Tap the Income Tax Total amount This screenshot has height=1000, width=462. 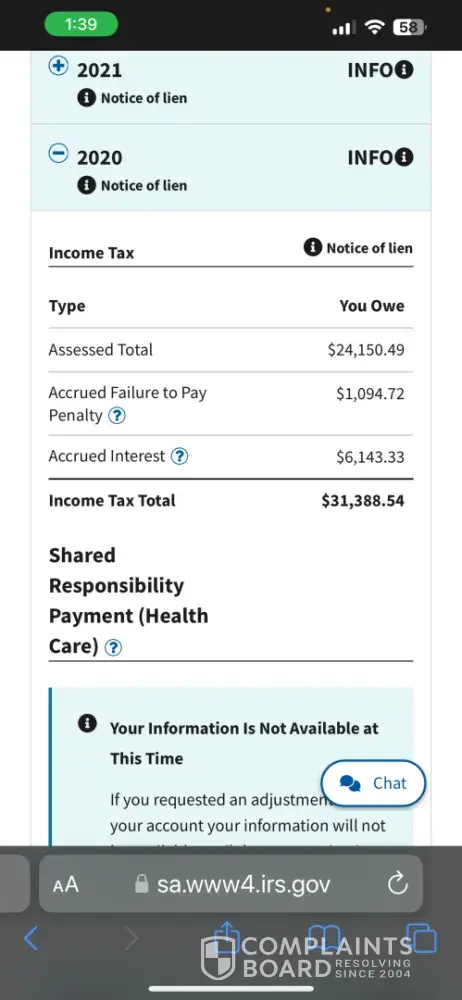click(x=362, y=501)
